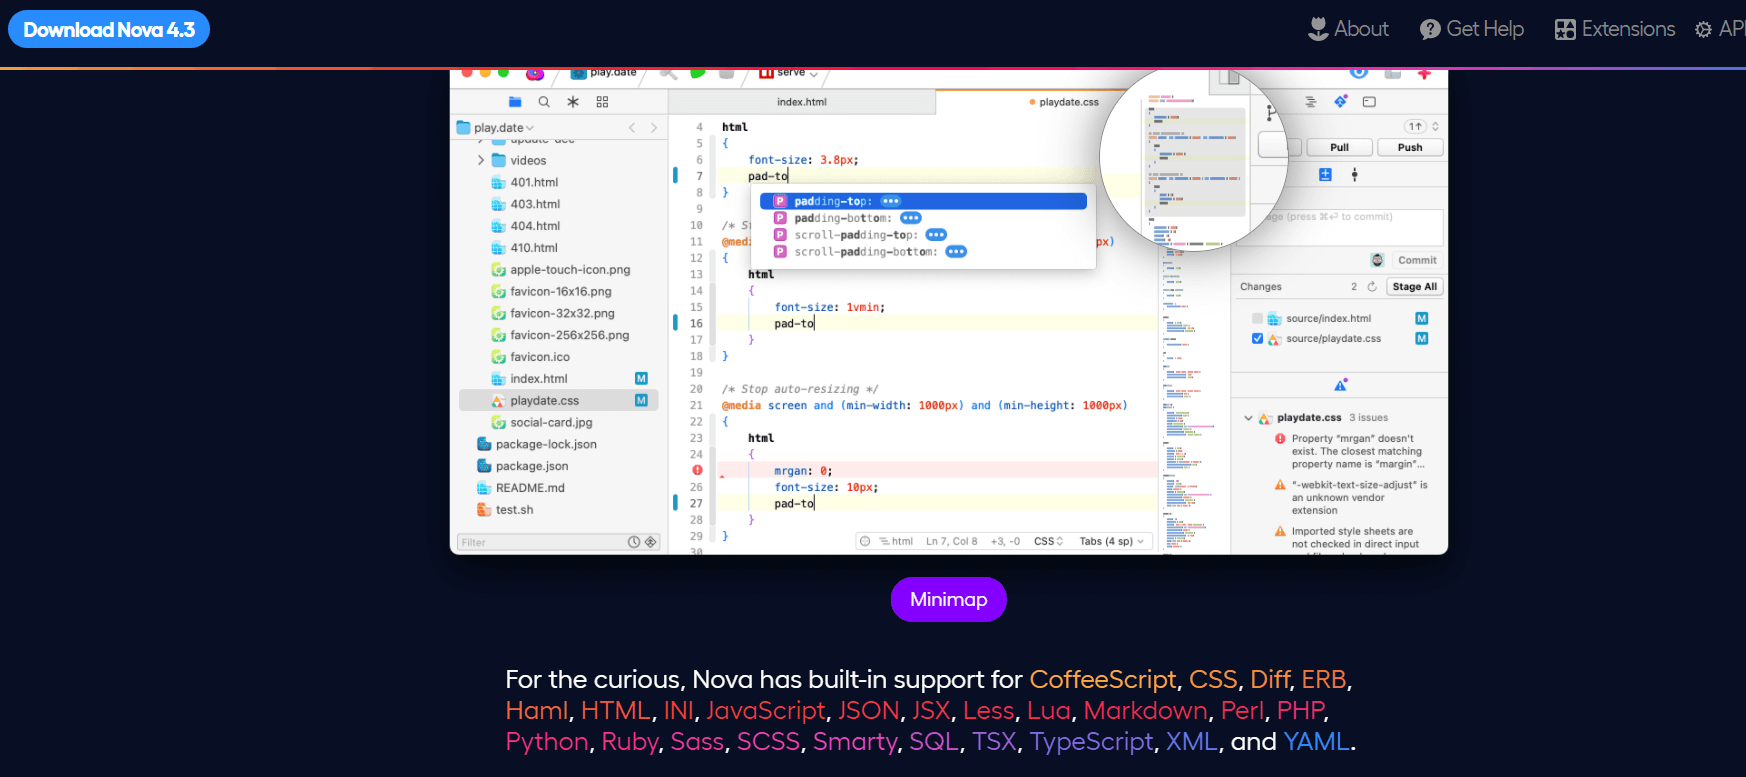This screenshot has height=777, width=1746.
Task: Click the html symbol path in status bar
Action: (896, 541)
